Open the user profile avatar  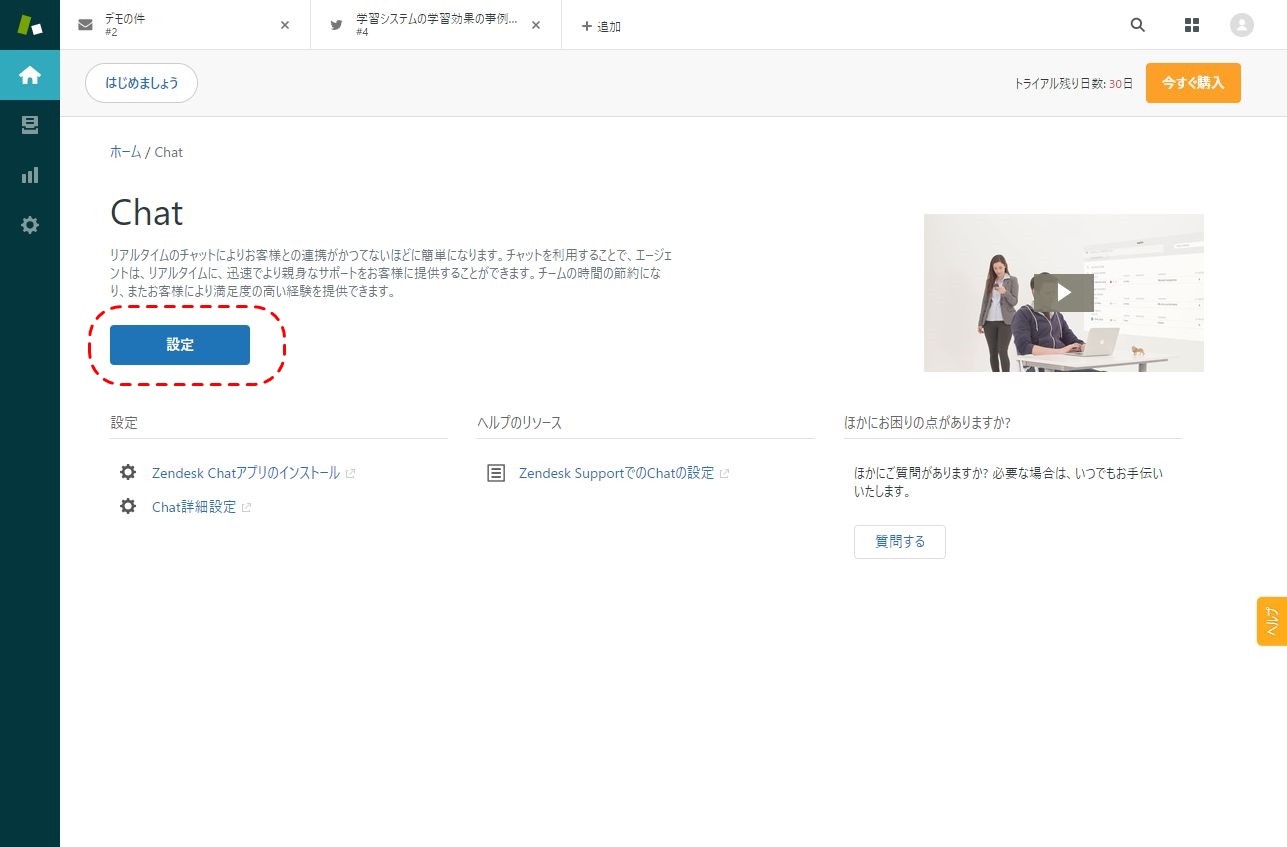[1241, 25]
